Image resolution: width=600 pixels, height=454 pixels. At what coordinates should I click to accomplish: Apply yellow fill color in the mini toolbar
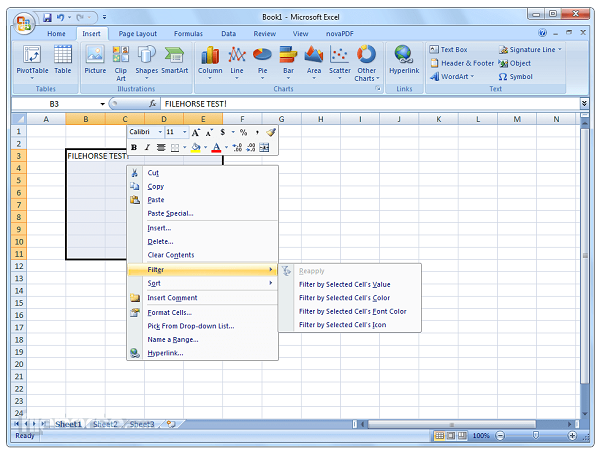(196, 147)
